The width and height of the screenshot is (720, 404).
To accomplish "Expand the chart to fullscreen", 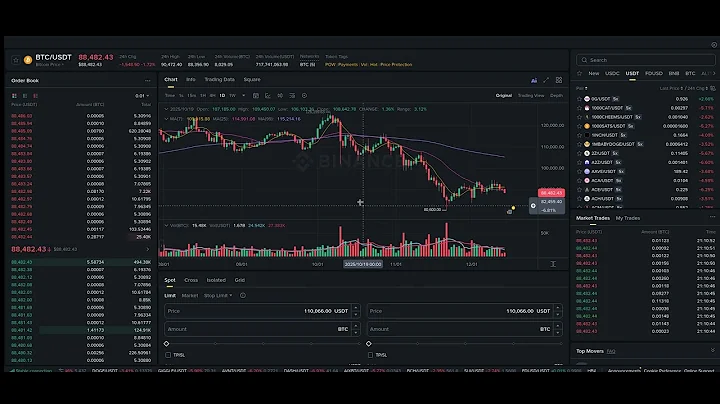I will [x=546, y=80].
